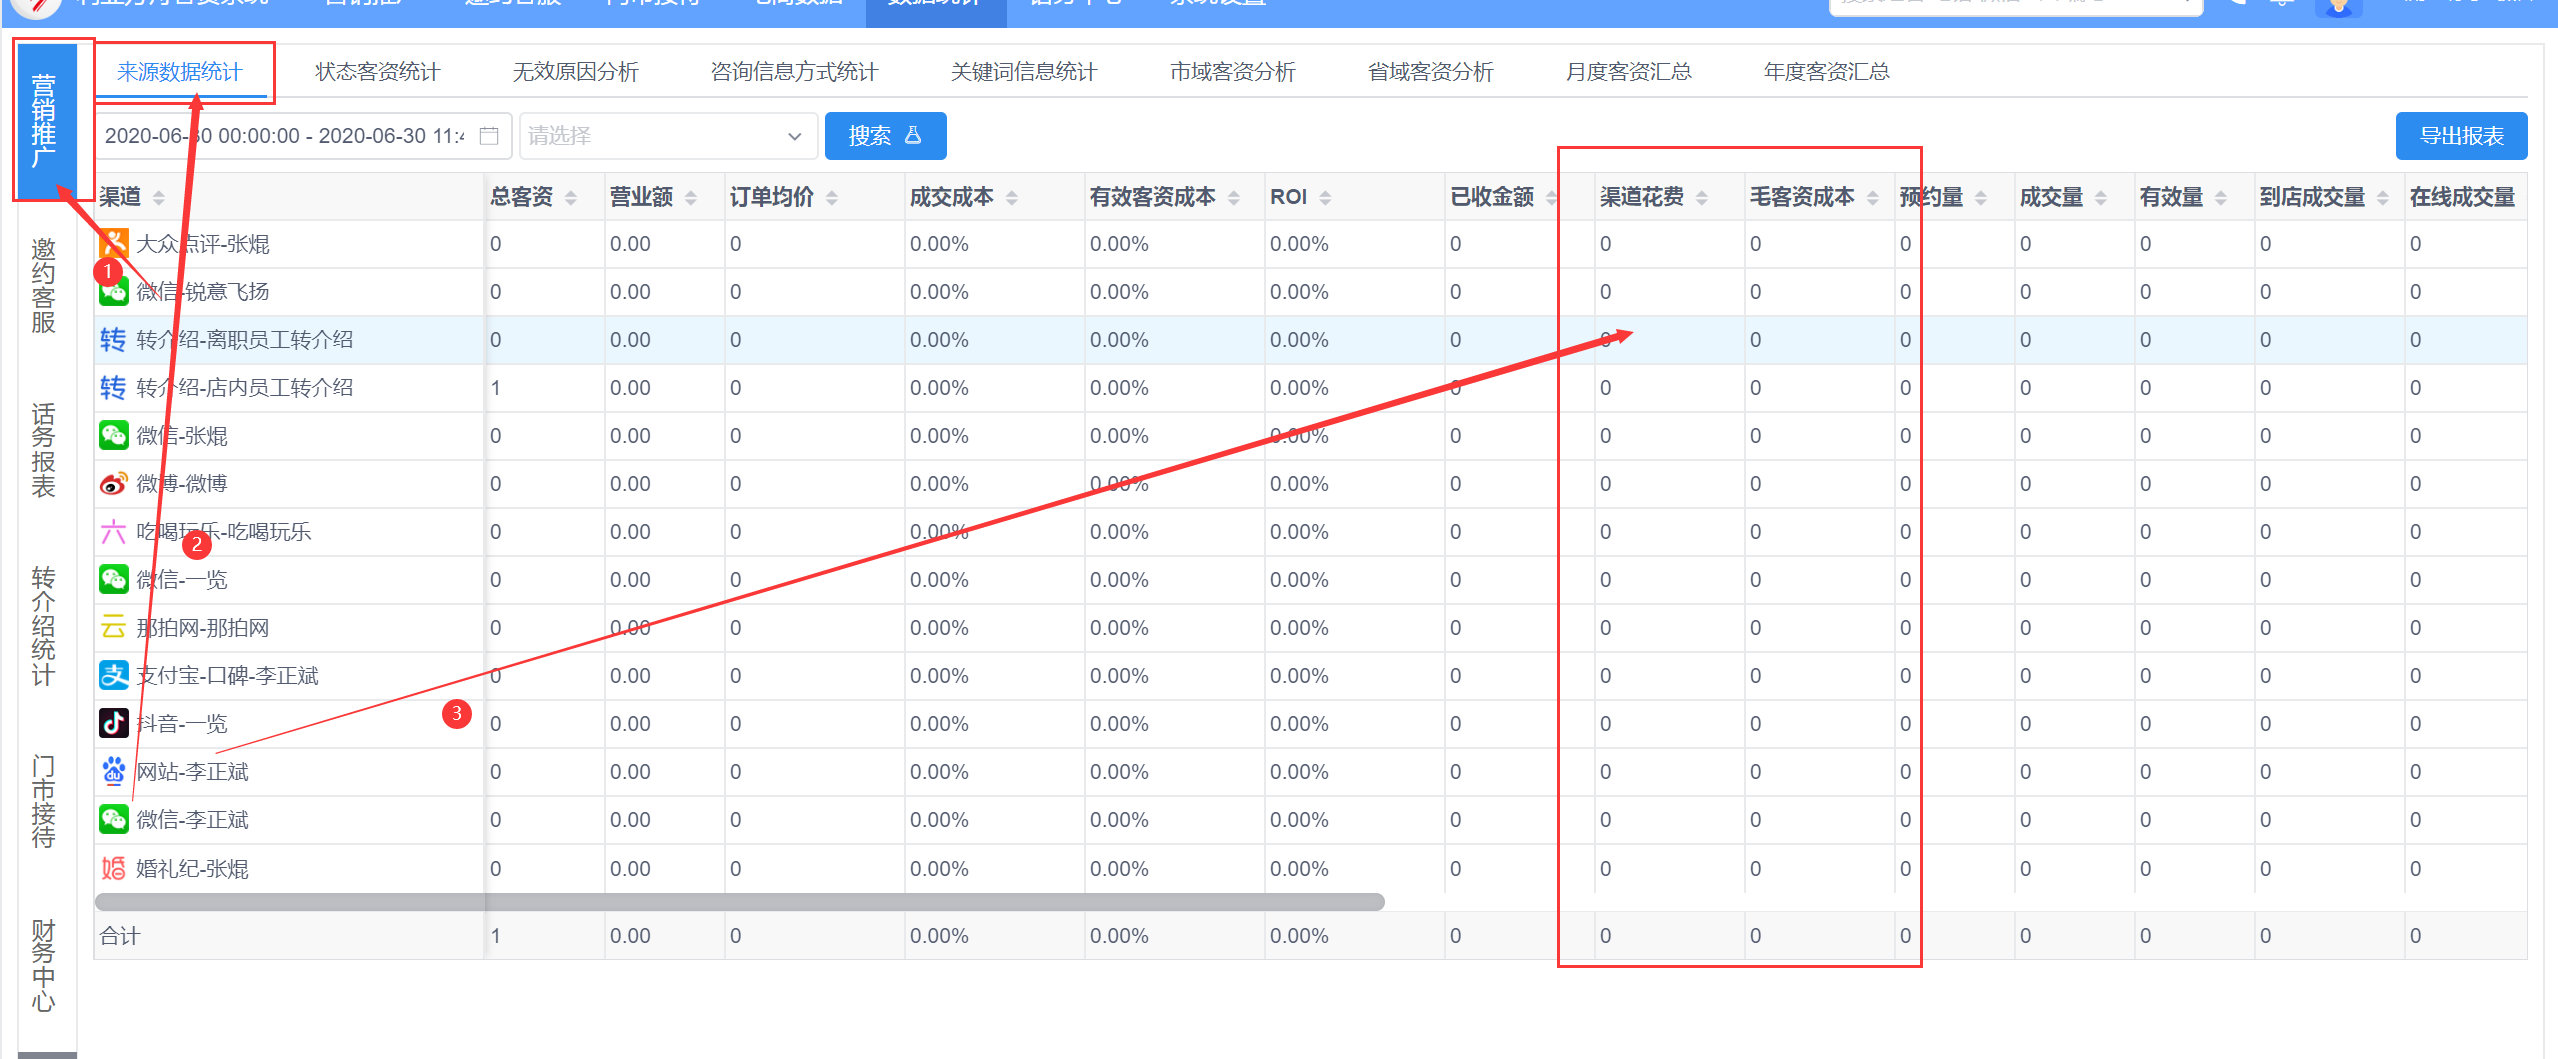This screenshot has height=1059, width=2558.
Task: Click the horizontal scrollbar below the table
Action: [x=740, y=902]
